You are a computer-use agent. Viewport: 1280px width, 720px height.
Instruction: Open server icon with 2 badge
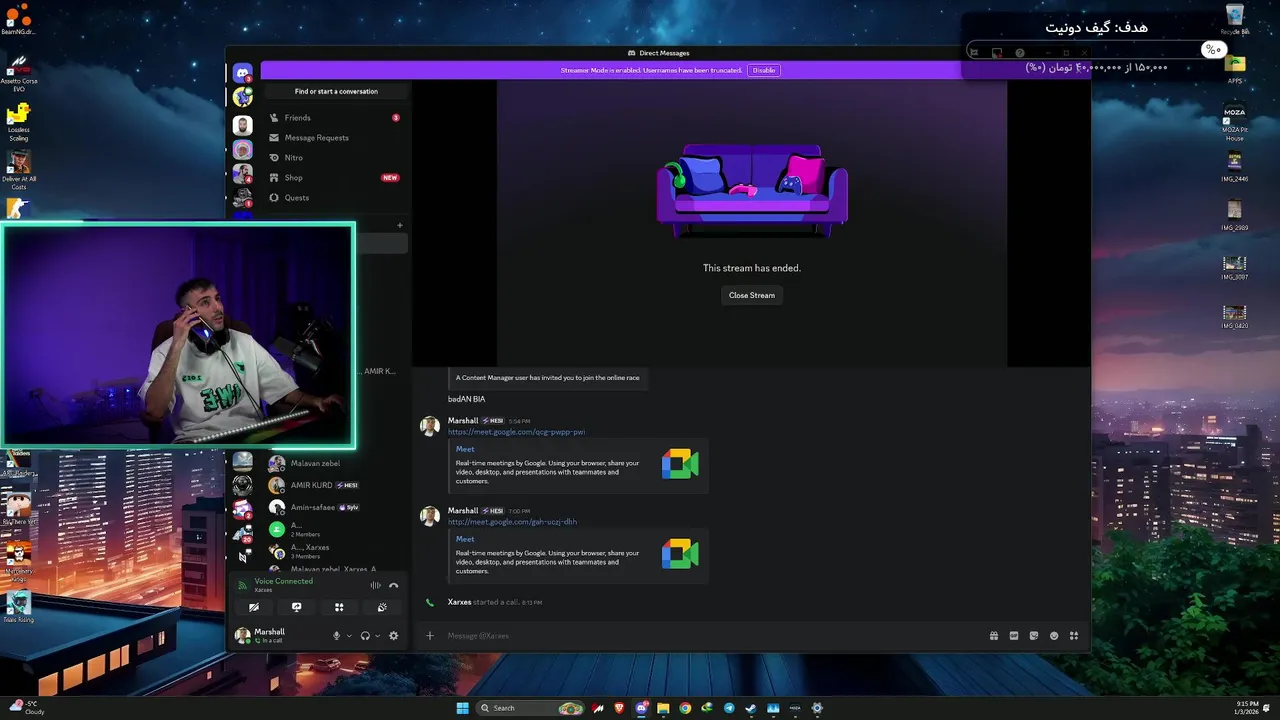pos(242,510)
